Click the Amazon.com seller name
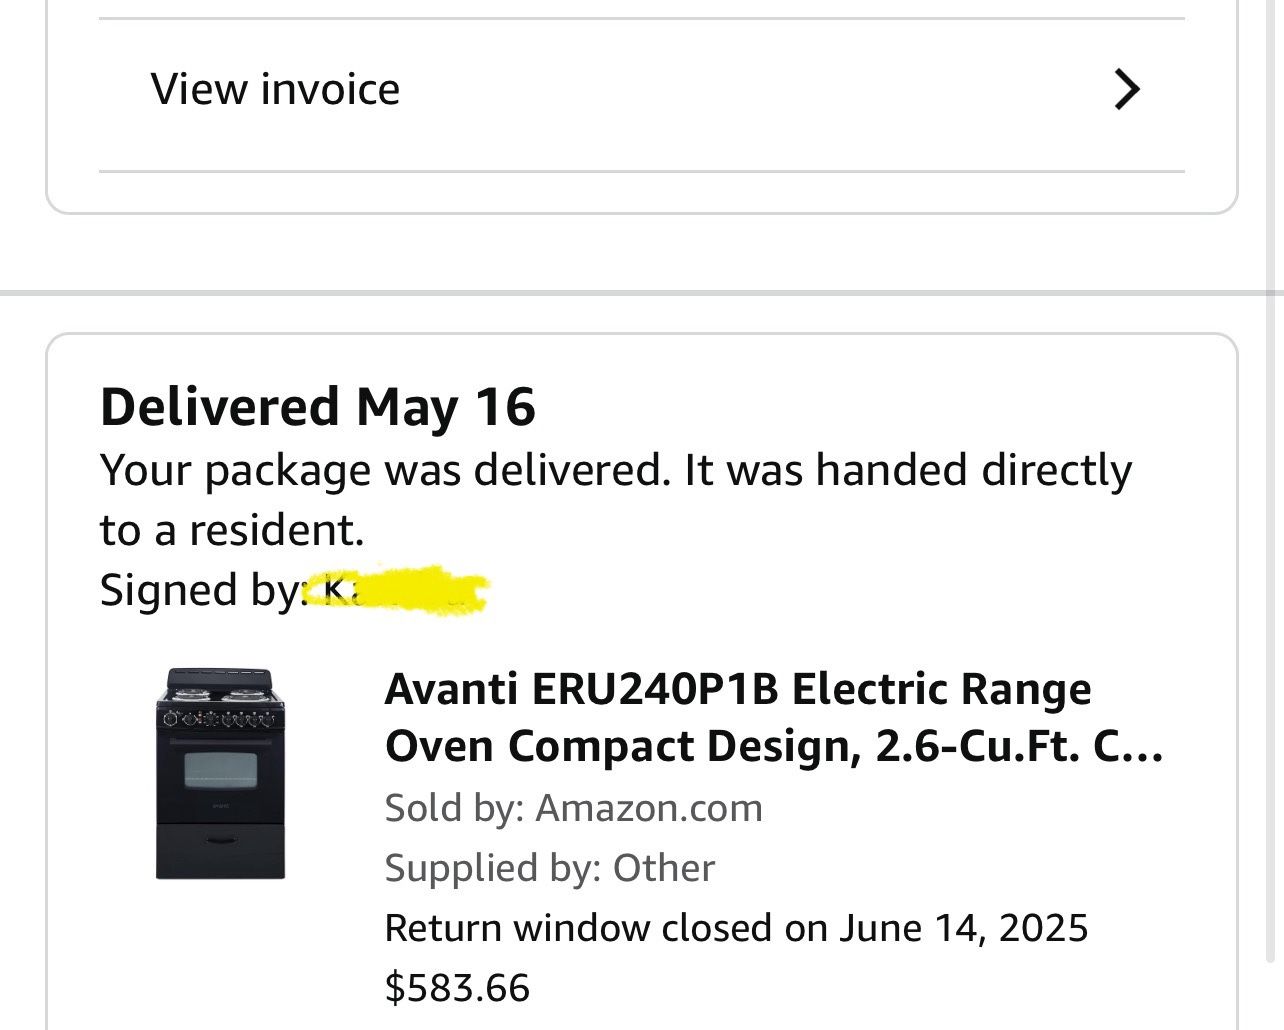Screen dimensions: 1284x1030 [x=649, y=807]
